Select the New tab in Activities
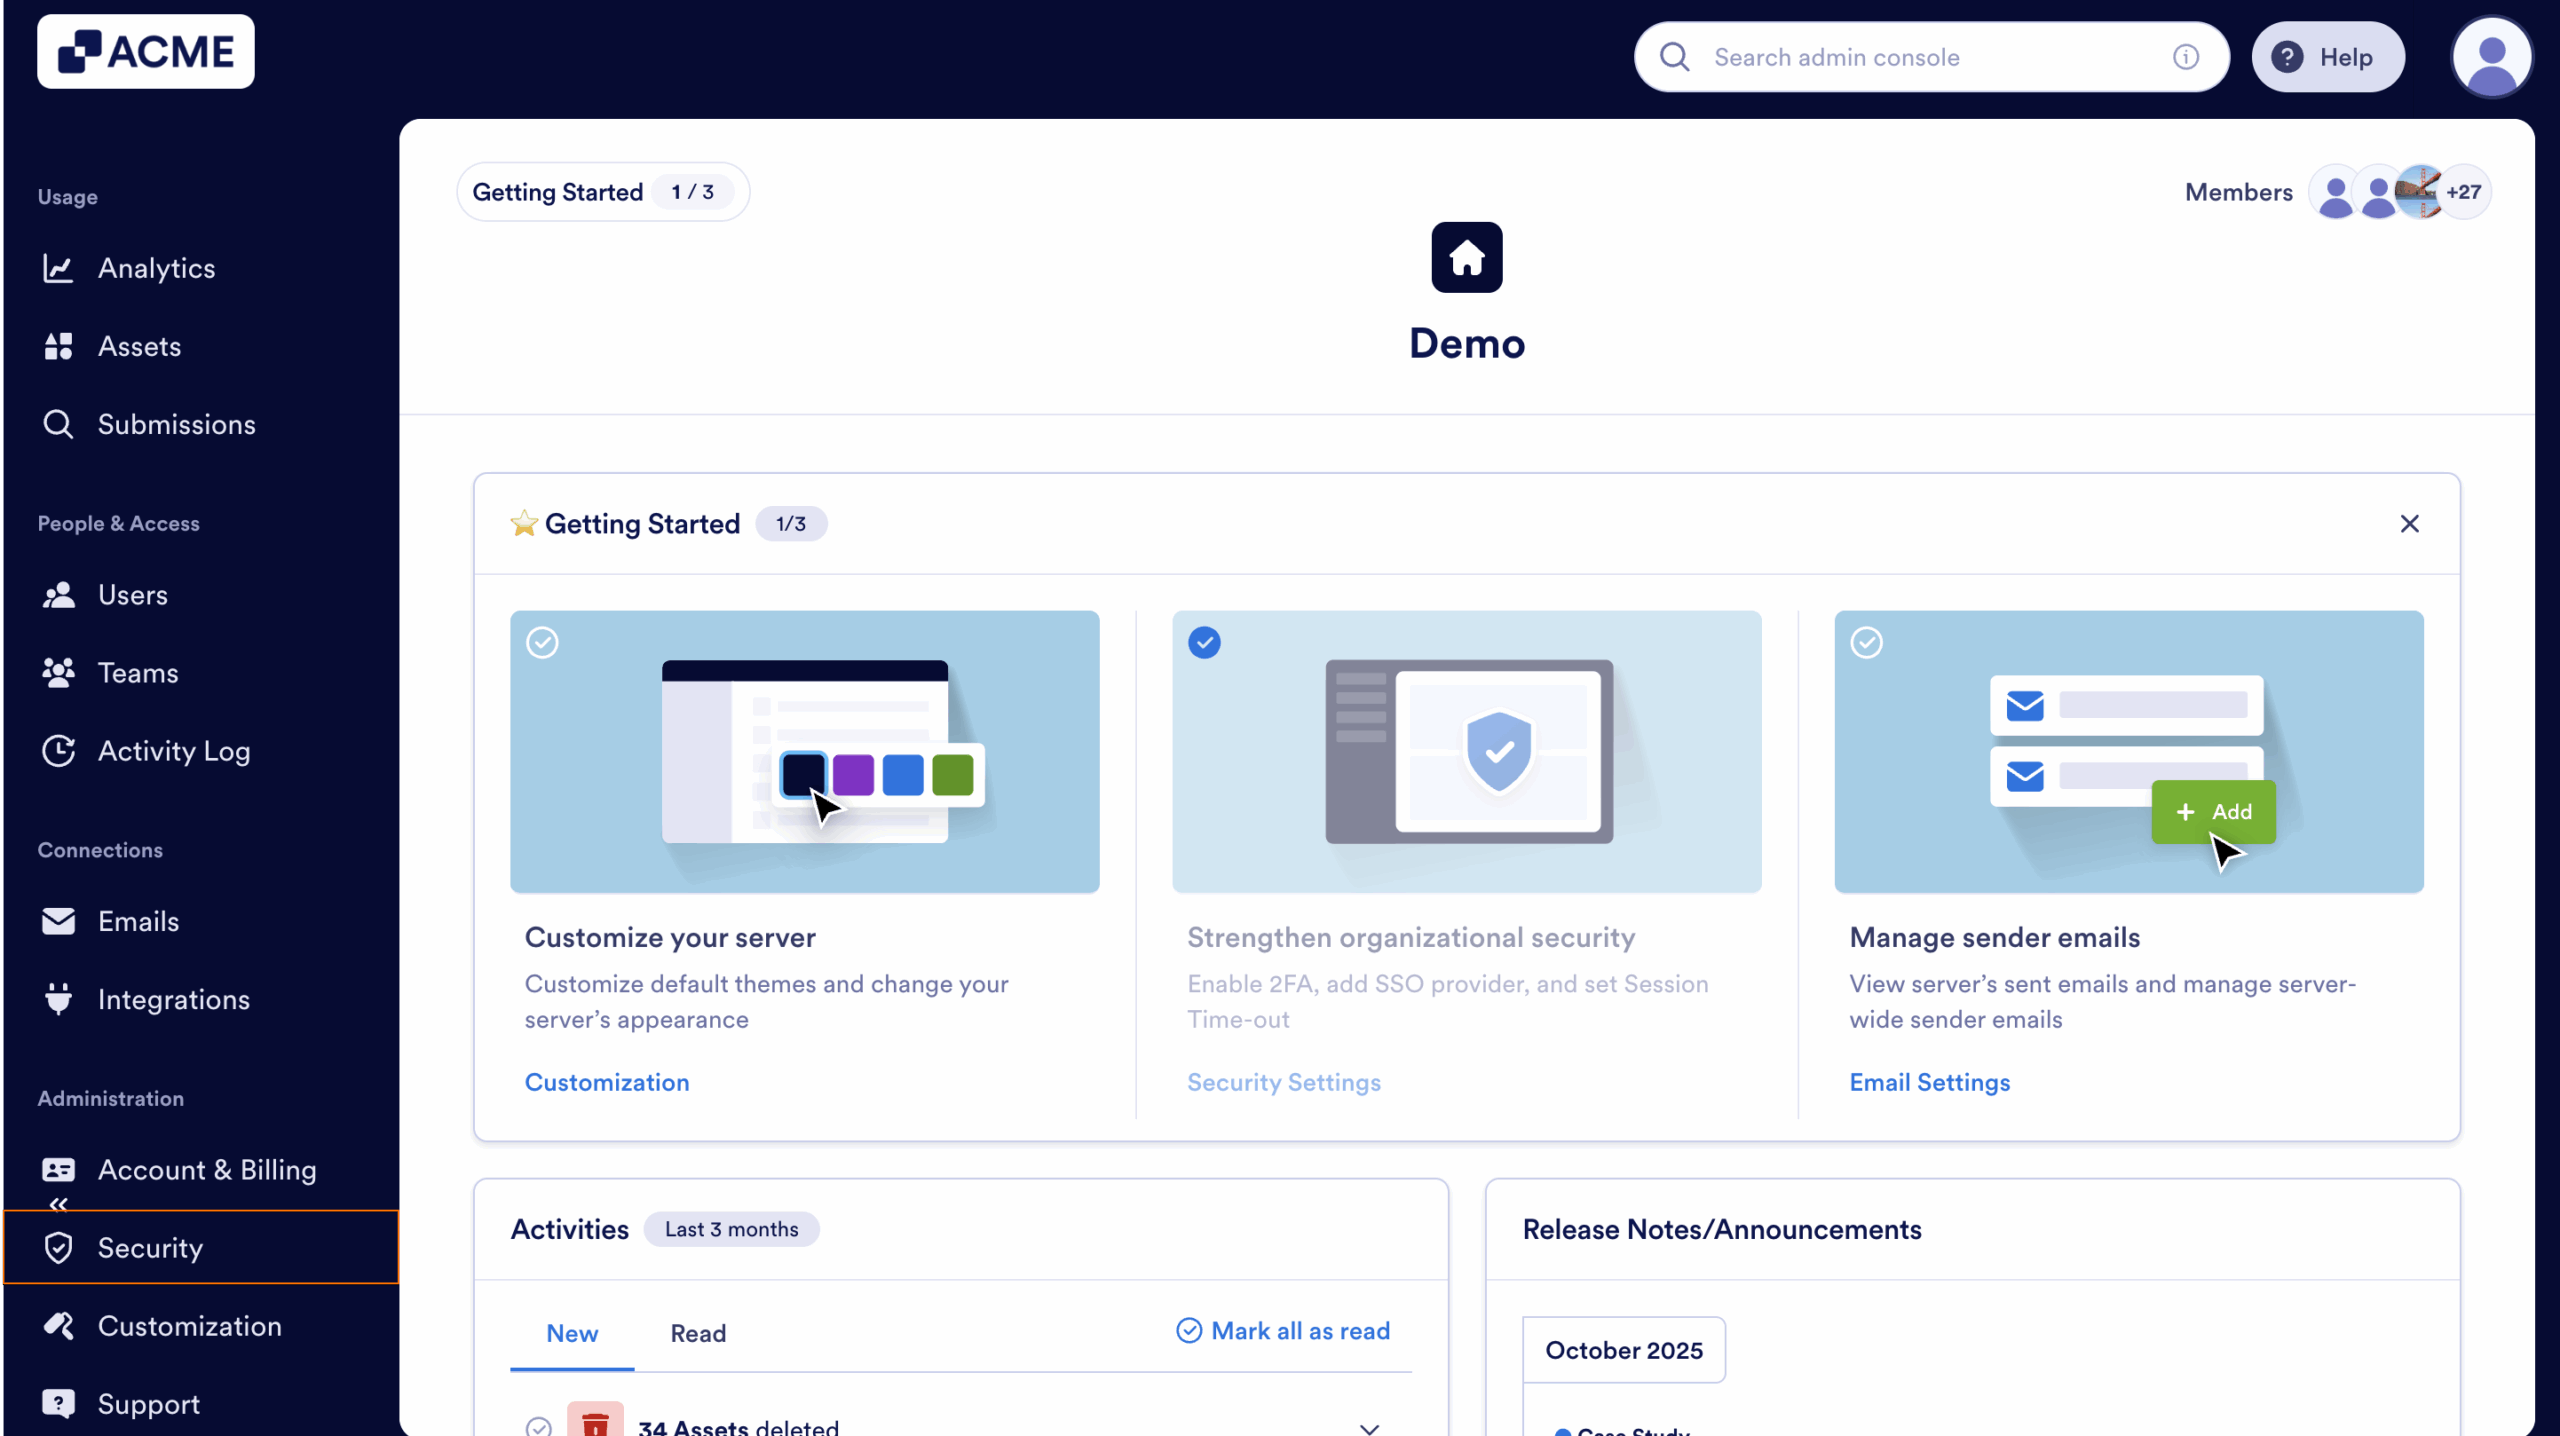 coord(571,1333)
